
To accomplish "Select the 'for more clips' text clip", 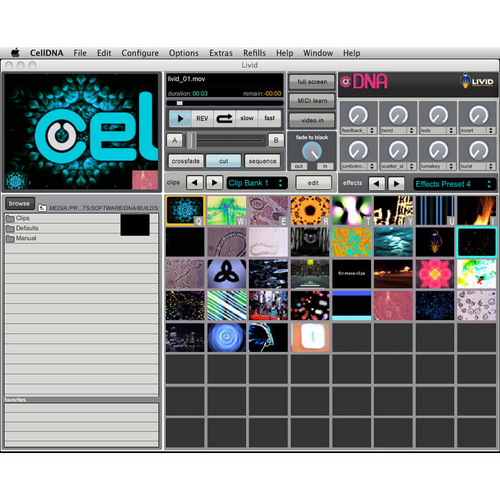I will tap(352, 274).
